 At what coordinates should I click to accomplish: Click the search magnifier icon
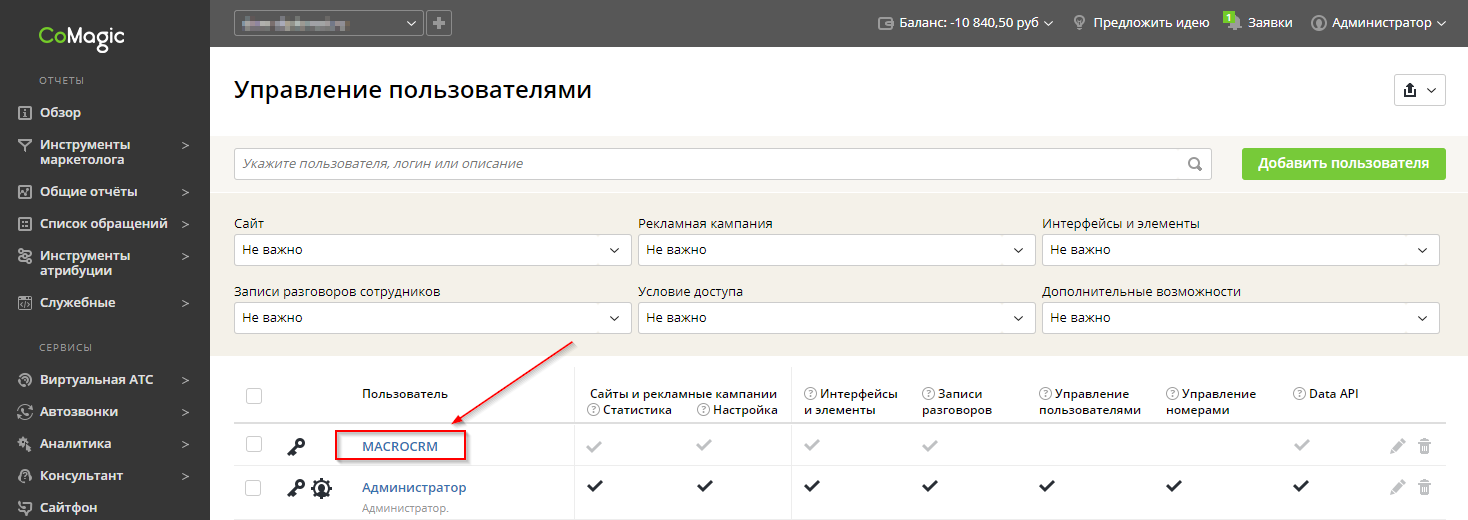point(1194,164)
